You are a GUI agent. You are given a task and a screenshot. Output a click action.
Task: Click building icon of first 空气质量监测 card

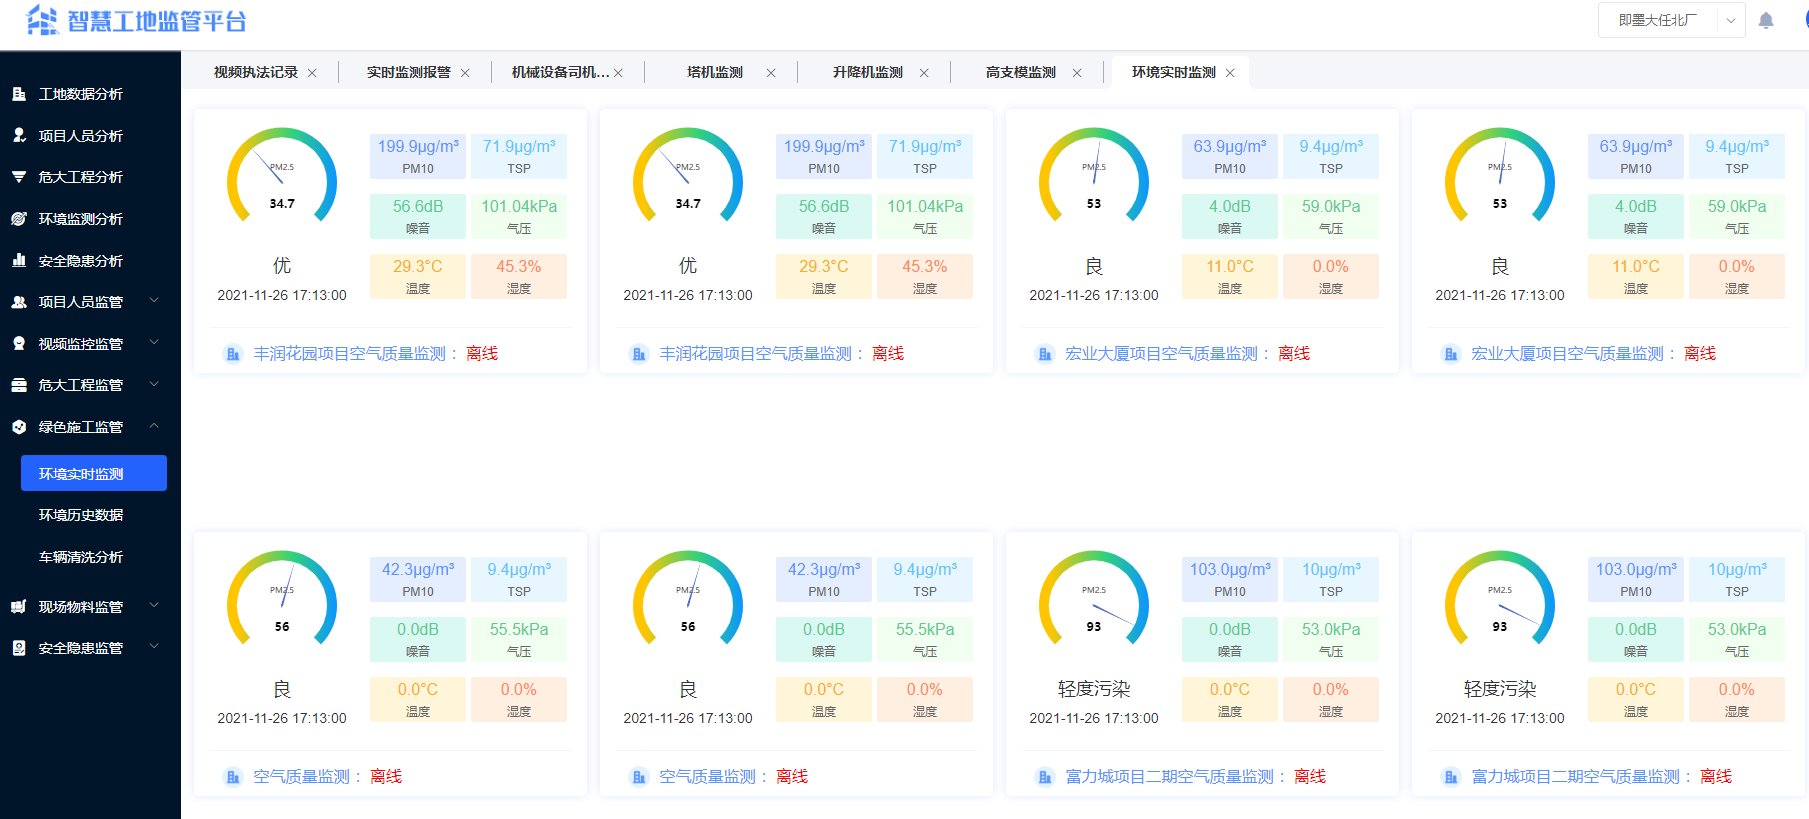point(233,777)
